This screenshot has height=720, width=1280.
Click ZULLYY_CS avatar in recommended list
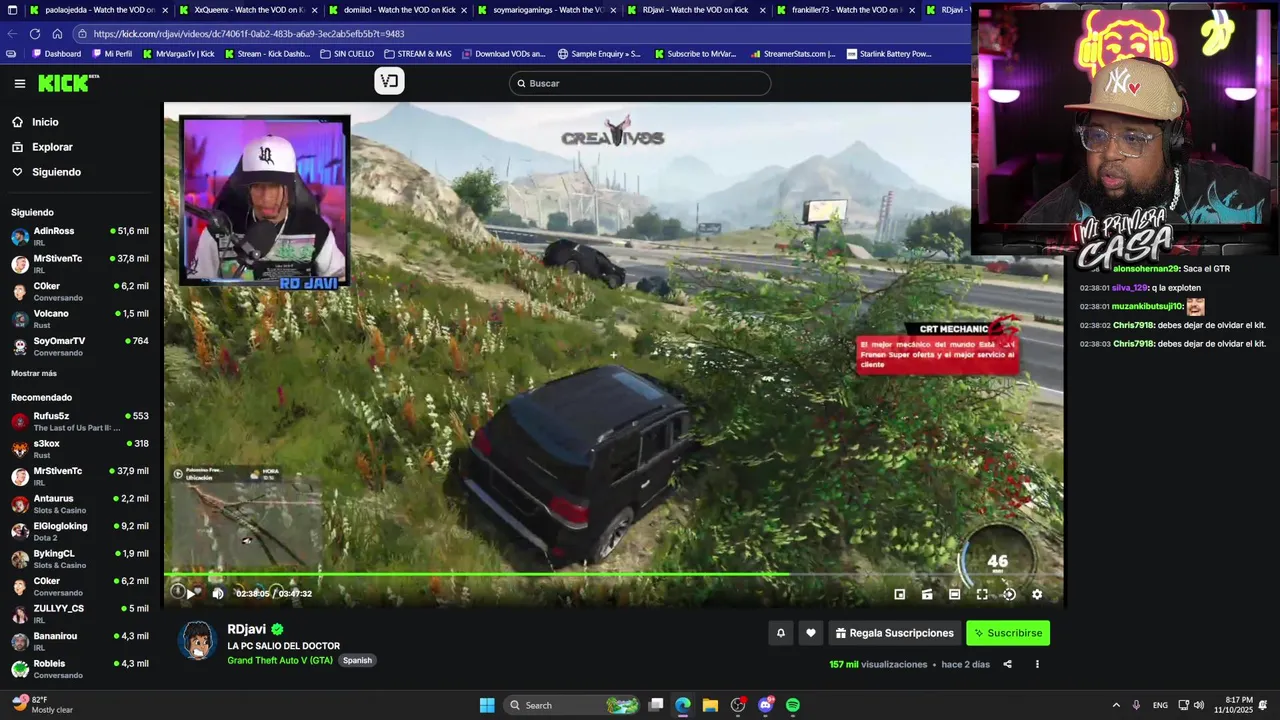pos(20,614)
